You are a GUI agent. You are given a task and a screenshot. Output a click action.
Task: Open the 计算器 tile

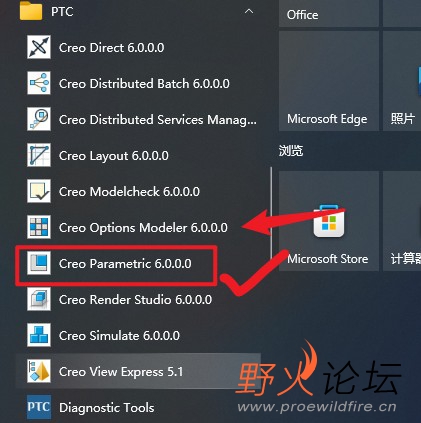402,221
